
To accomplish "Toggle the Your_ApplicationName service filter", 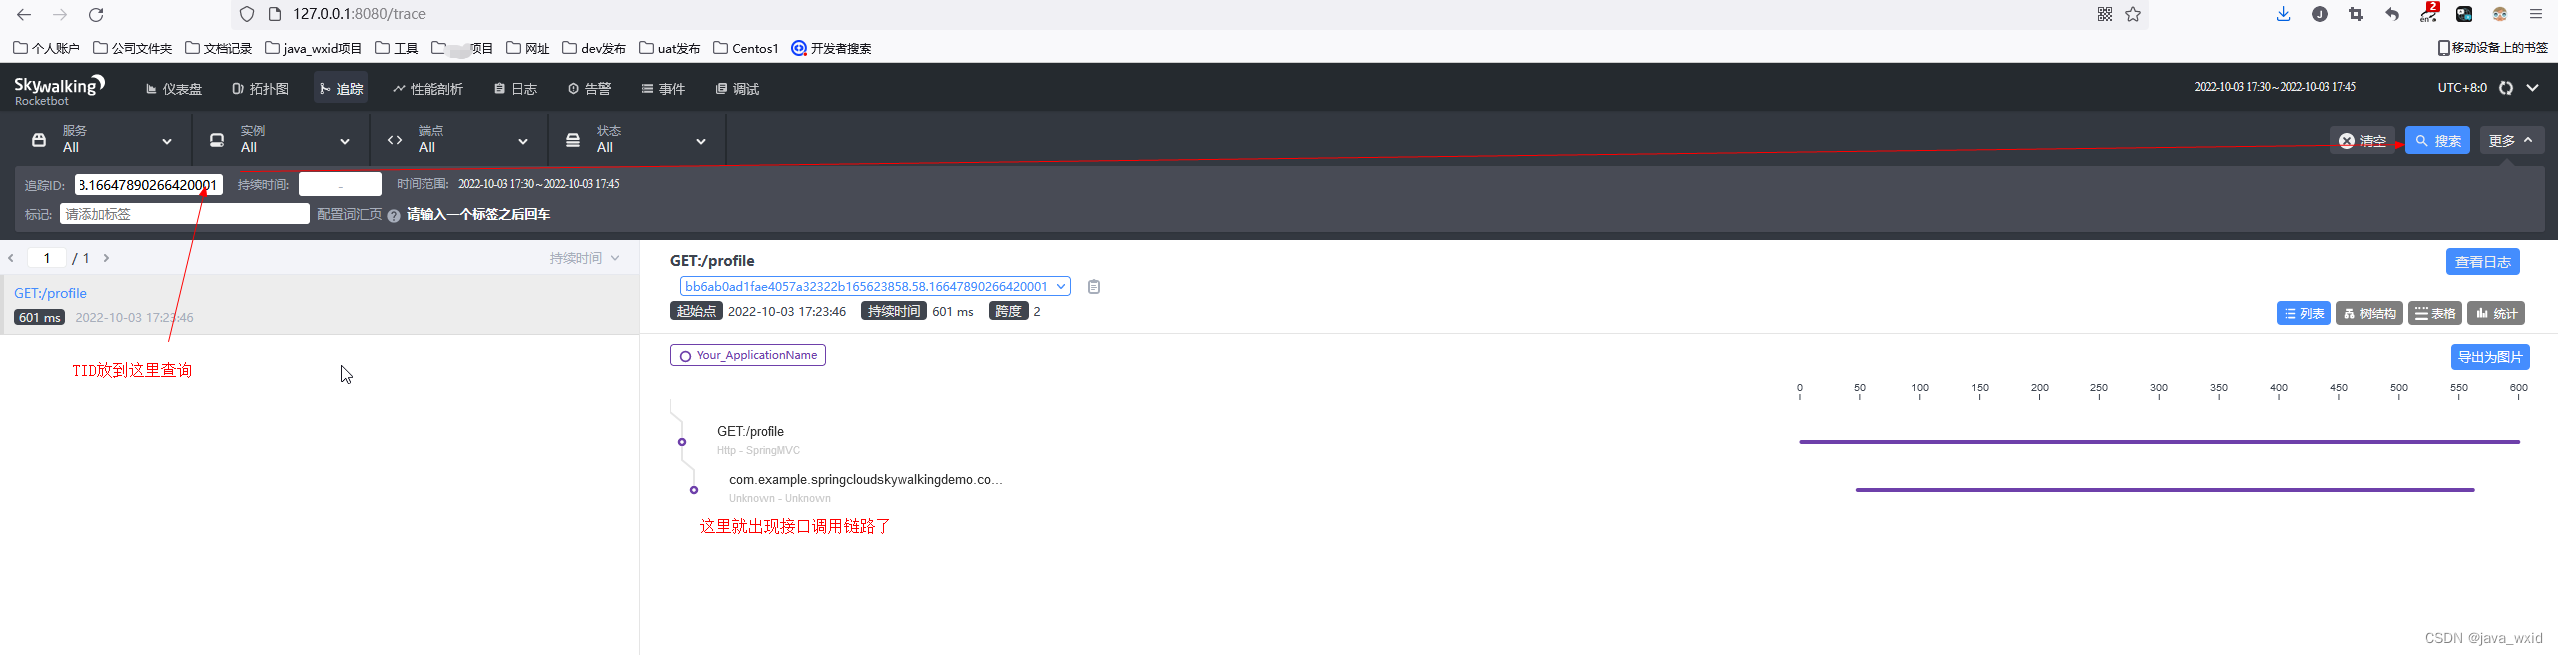I will [x=748, y=355].
